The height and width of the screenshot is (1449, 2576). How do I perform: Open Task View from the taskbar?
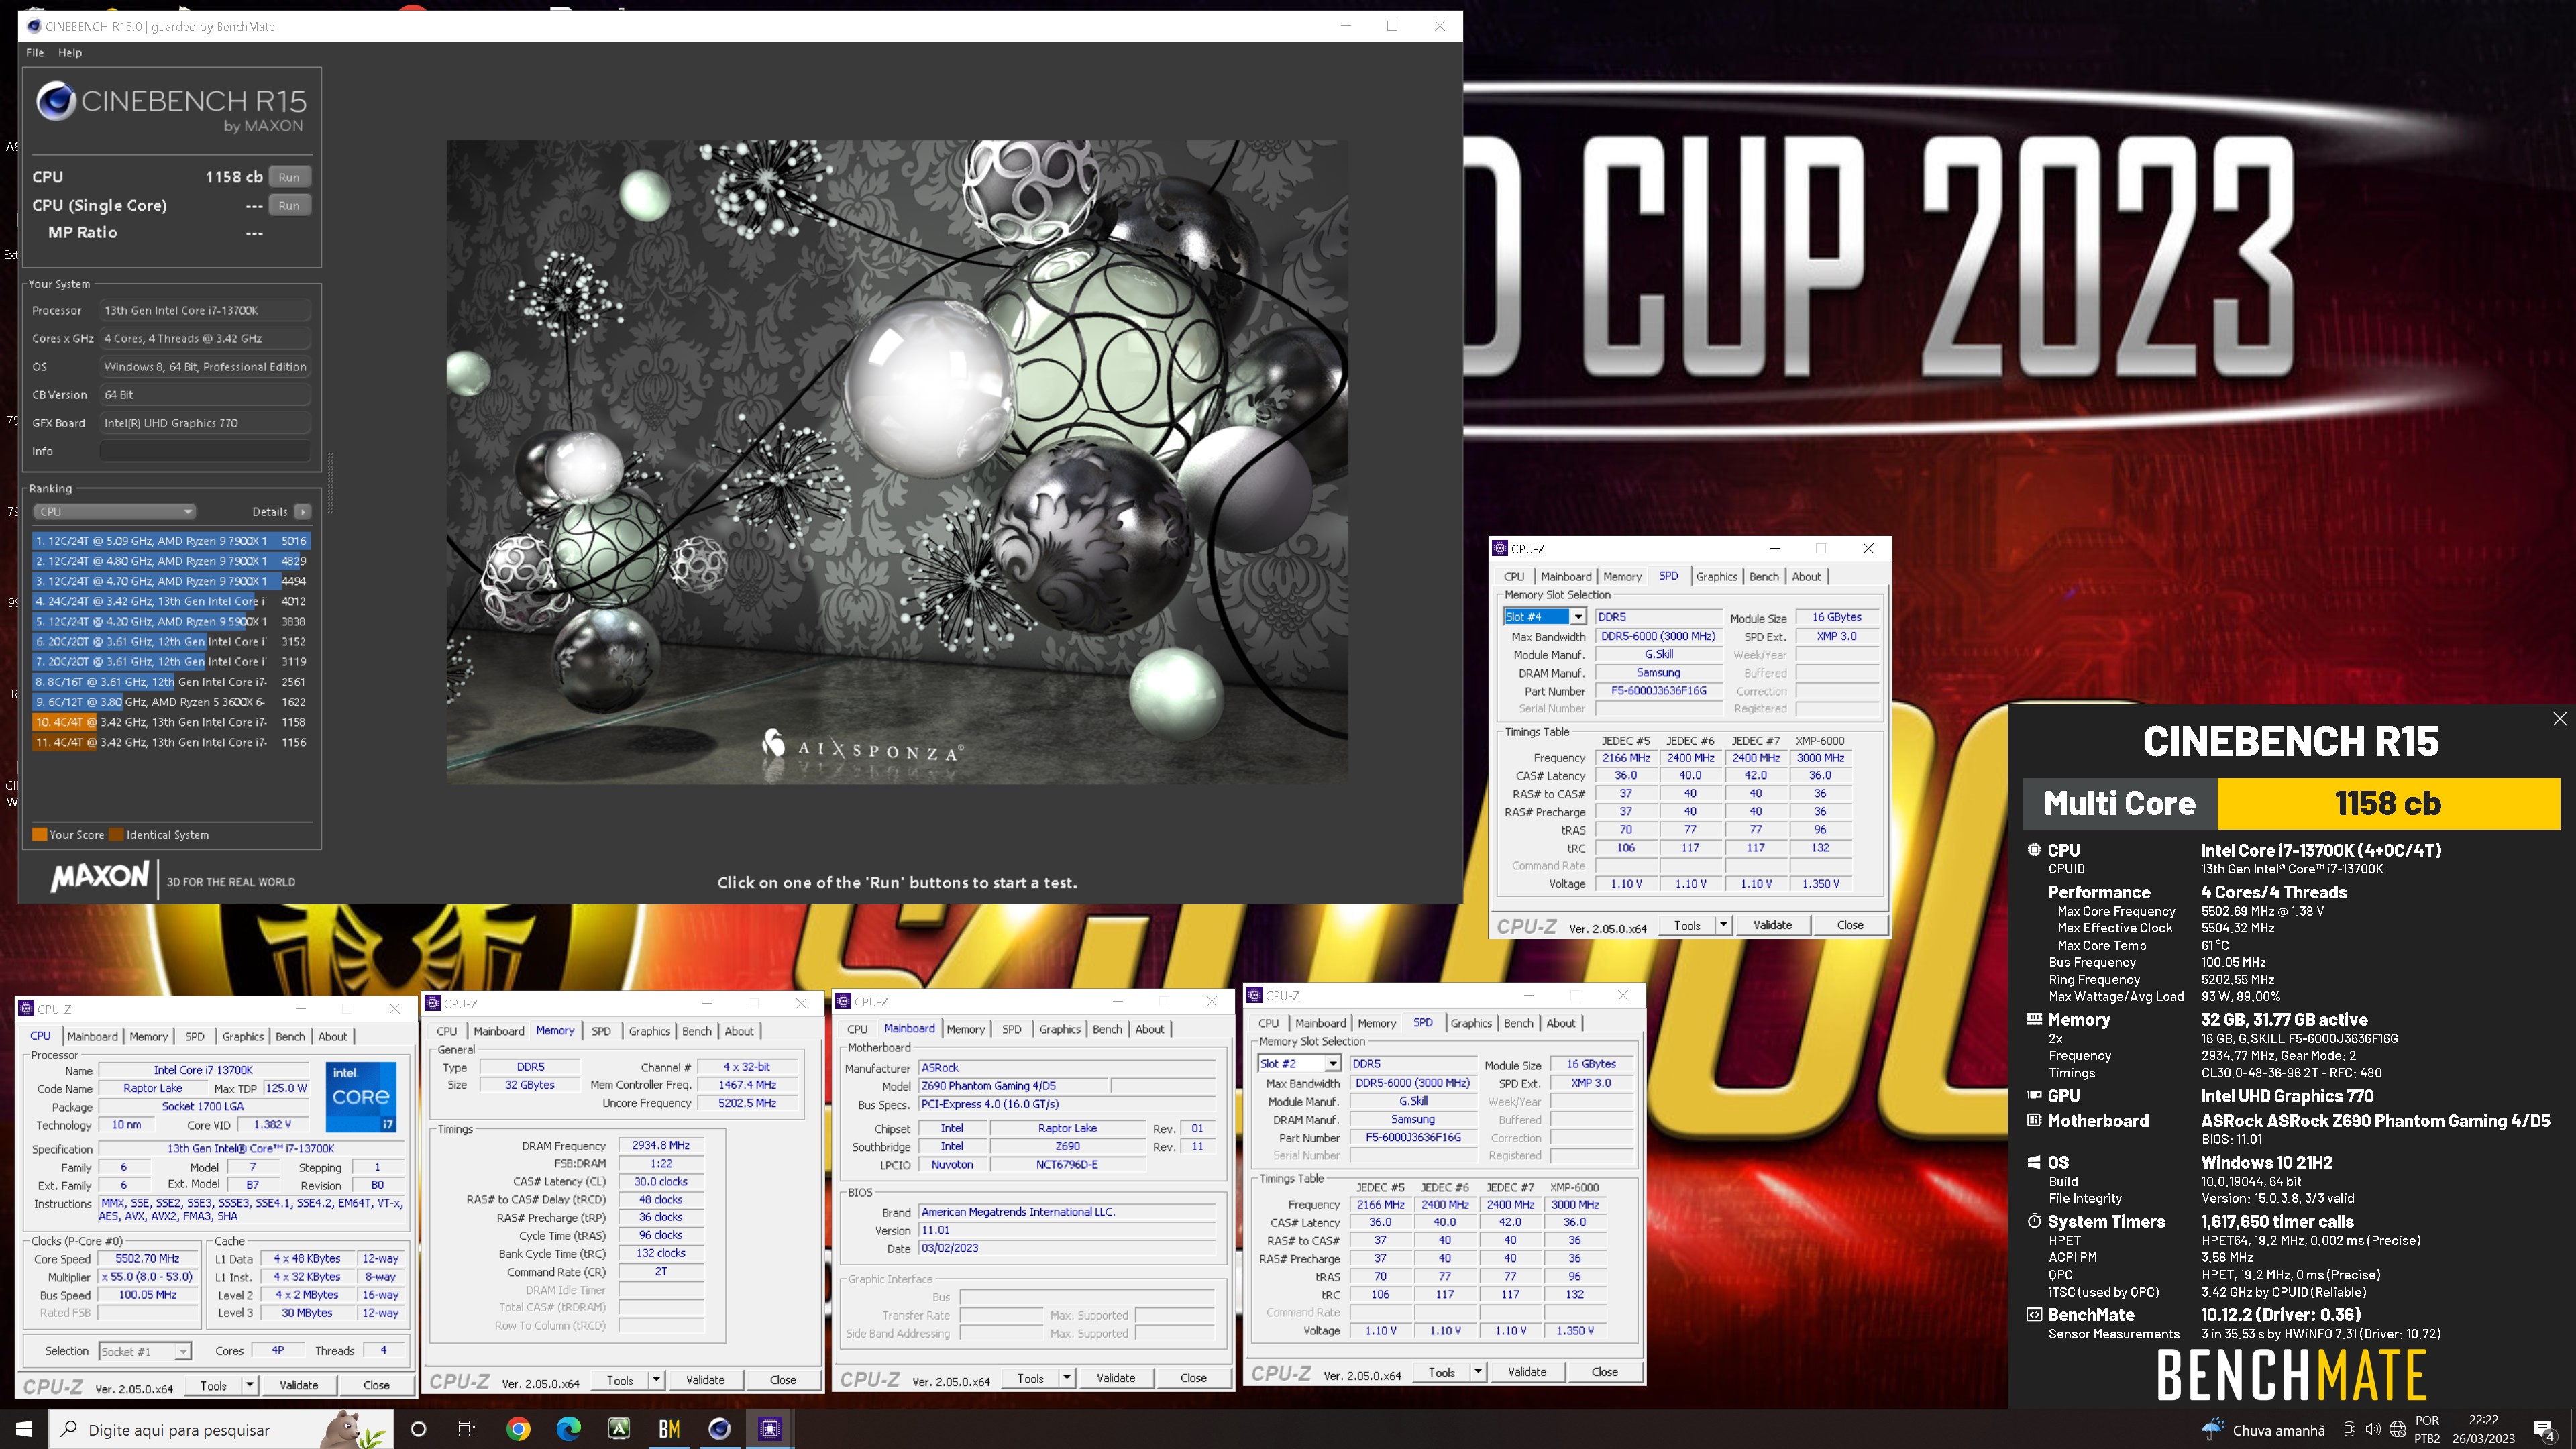pos(467,1429)
